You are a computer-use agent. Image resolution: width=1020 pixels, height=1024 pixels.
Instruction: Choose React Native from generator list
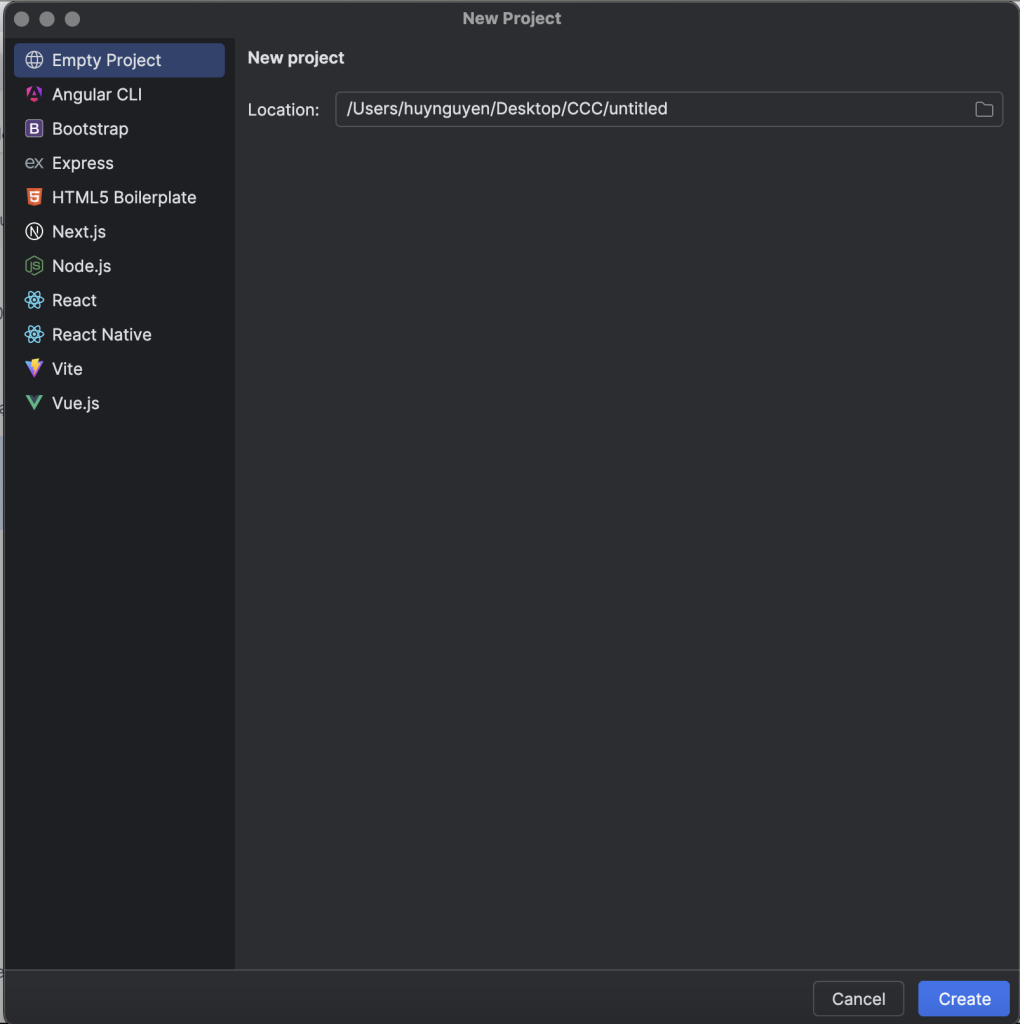(101, 335)
